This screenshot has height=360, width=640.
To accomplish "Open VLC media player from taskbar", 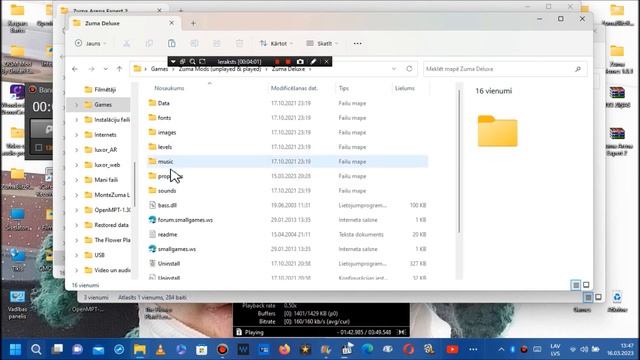I will point(160,349).
